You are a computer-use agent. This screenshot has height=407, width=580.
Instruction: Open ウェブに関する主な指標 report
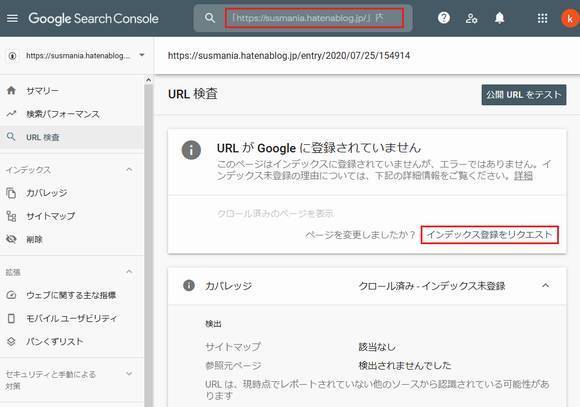pyautogui.click(x=71, y=295)
